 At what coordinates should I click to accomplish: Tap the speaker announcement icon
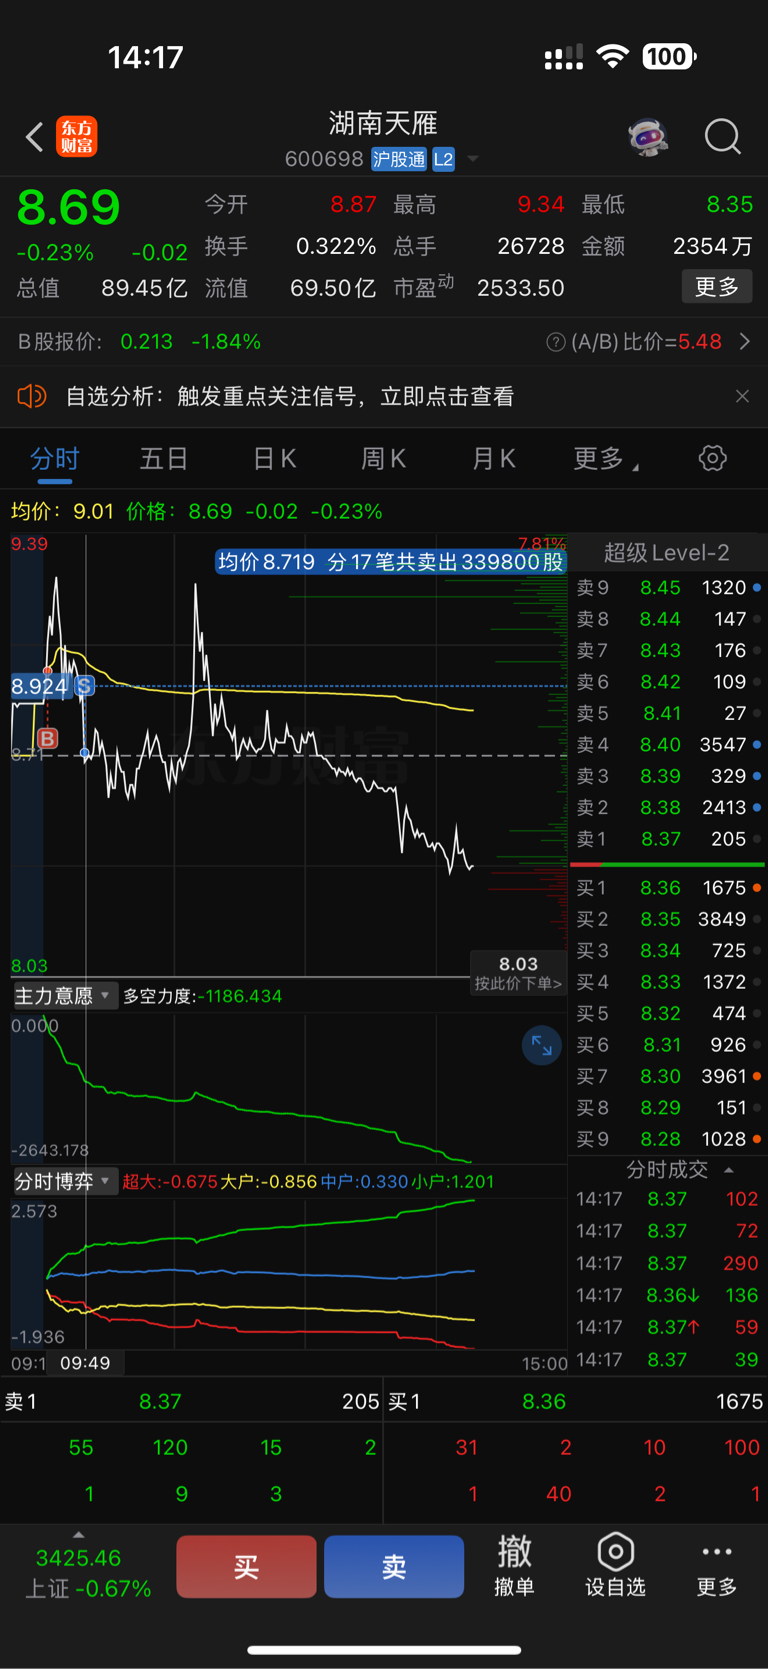pyautogui.click(x=32, y=396)
